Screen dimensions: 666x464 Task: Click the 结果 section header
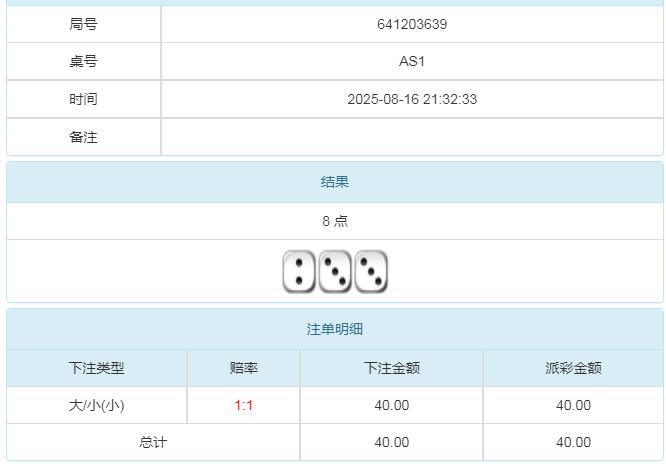(334, 182)
